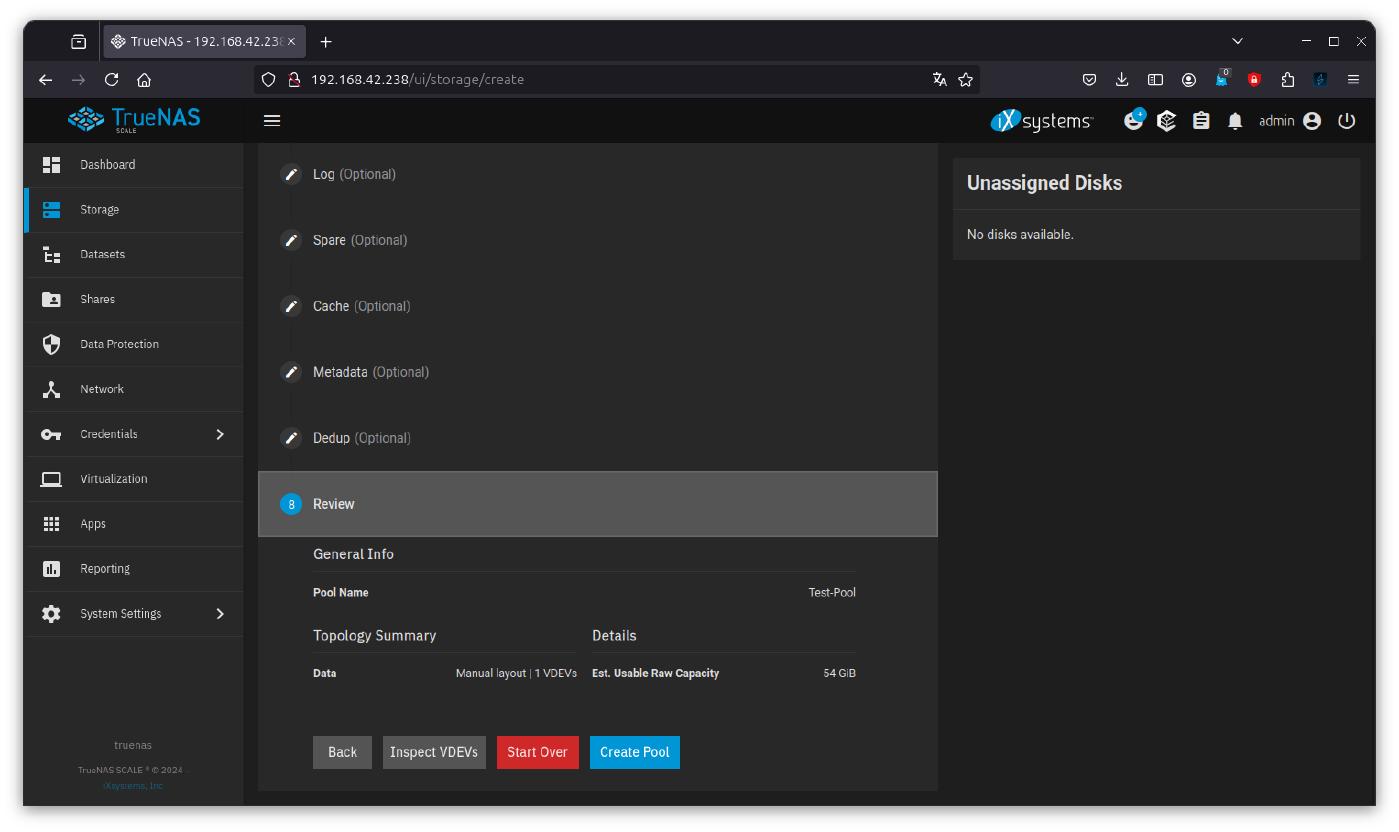Open the alerts bell icon
Viewport: 1399px width, 832px height.
click(1235, 121)
